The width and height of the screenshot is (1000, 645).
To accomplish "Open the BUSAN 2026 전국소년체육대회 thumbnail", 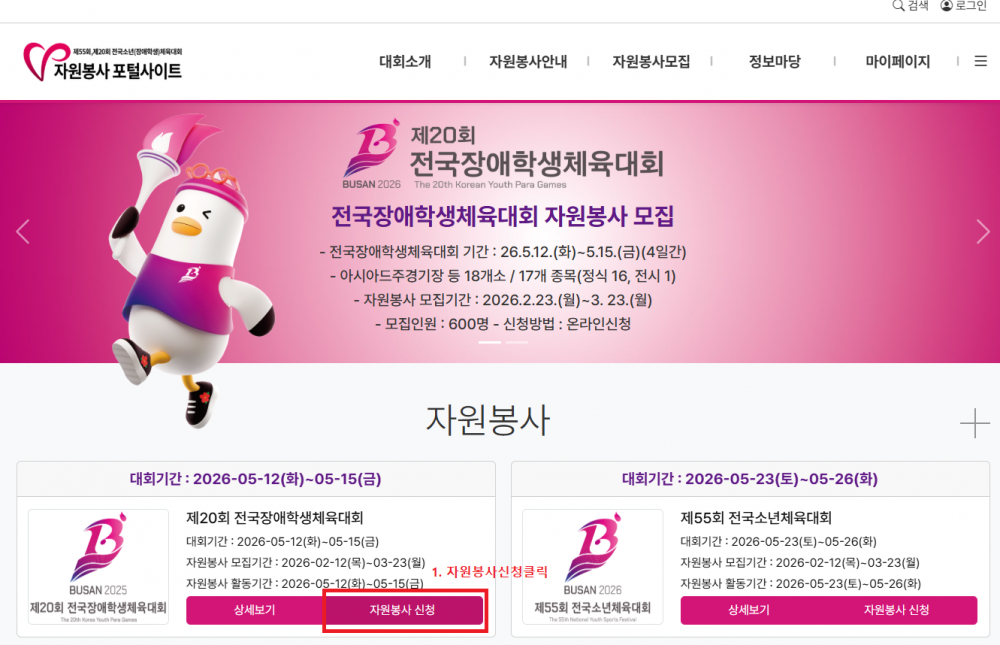I will pos(592,567).
